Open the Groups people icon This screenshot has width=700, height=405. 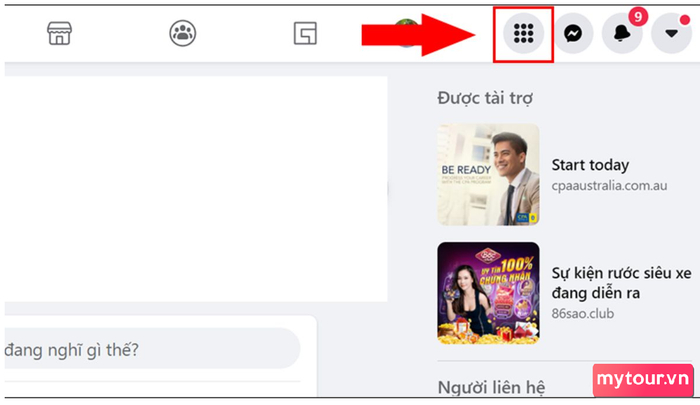183,33
